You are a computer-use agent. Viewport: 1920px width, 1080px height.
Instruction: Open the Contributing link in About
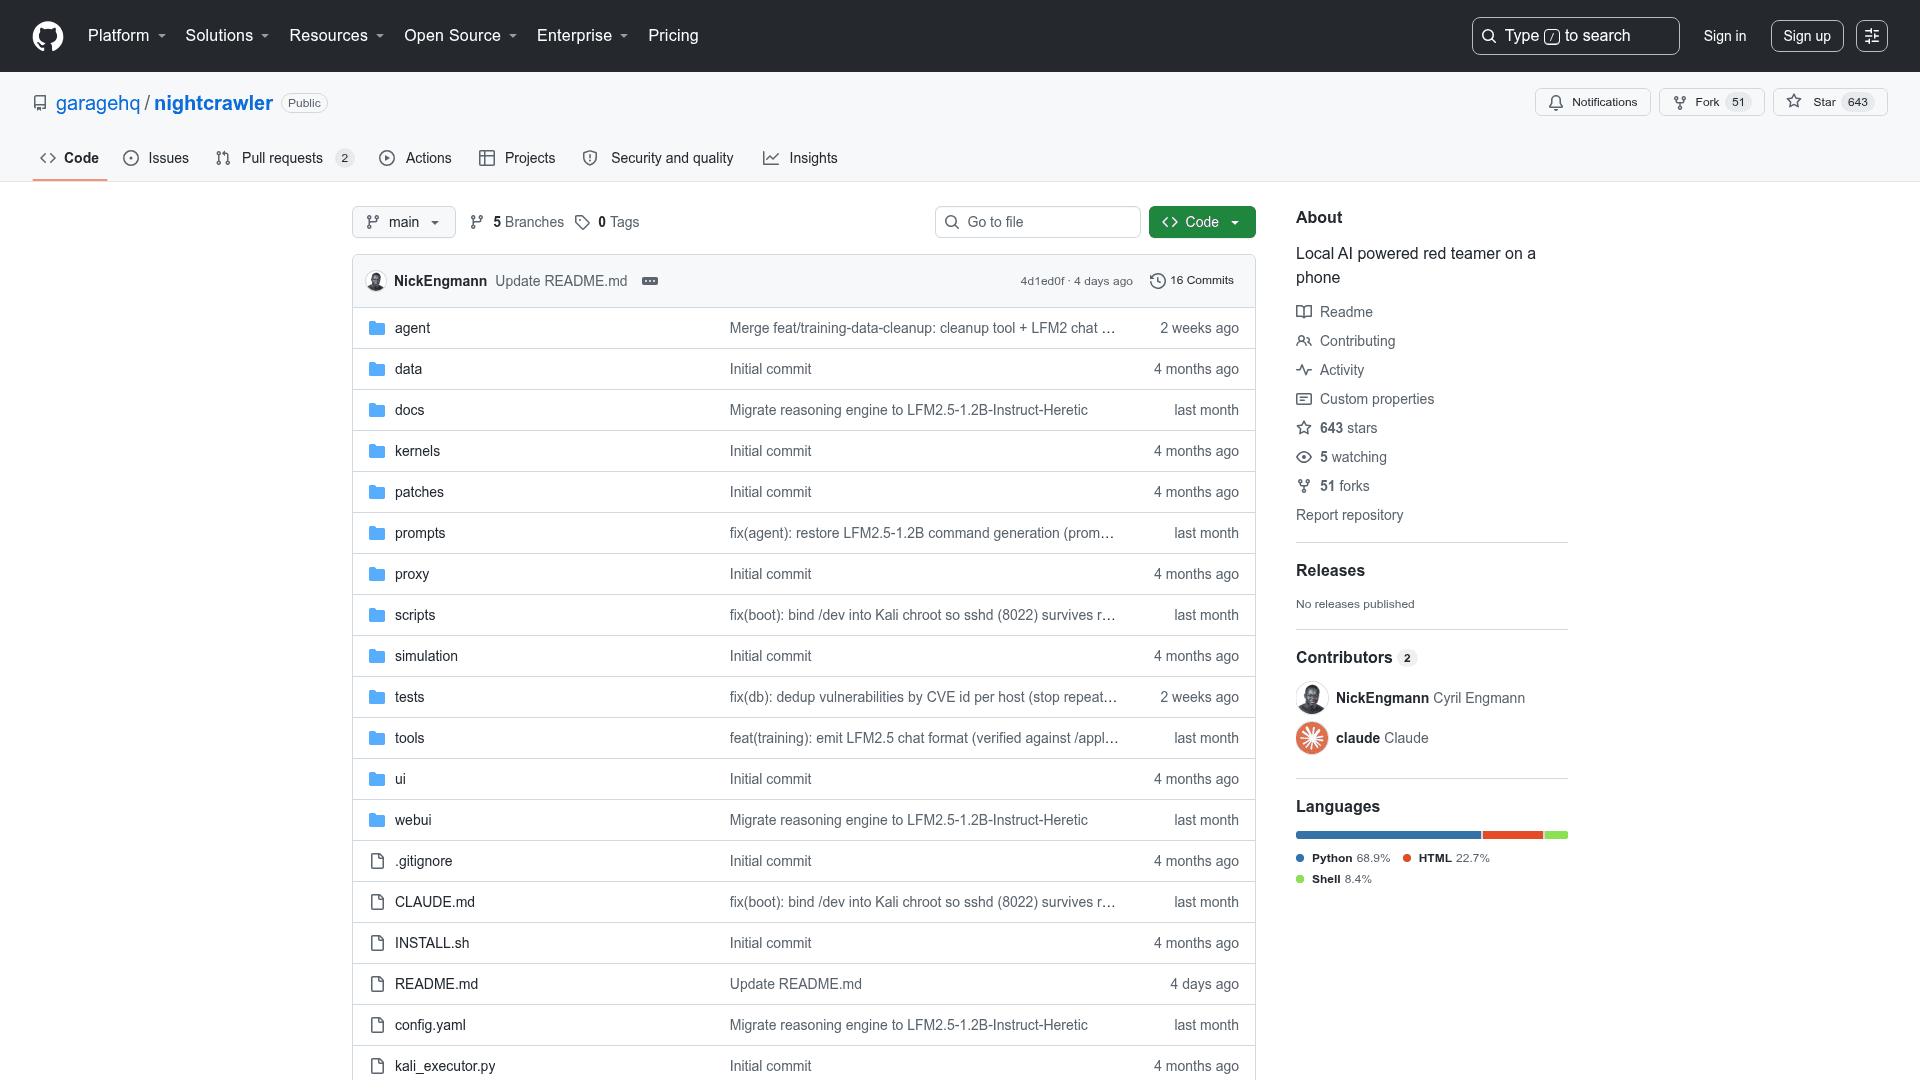click(1357, 341)
